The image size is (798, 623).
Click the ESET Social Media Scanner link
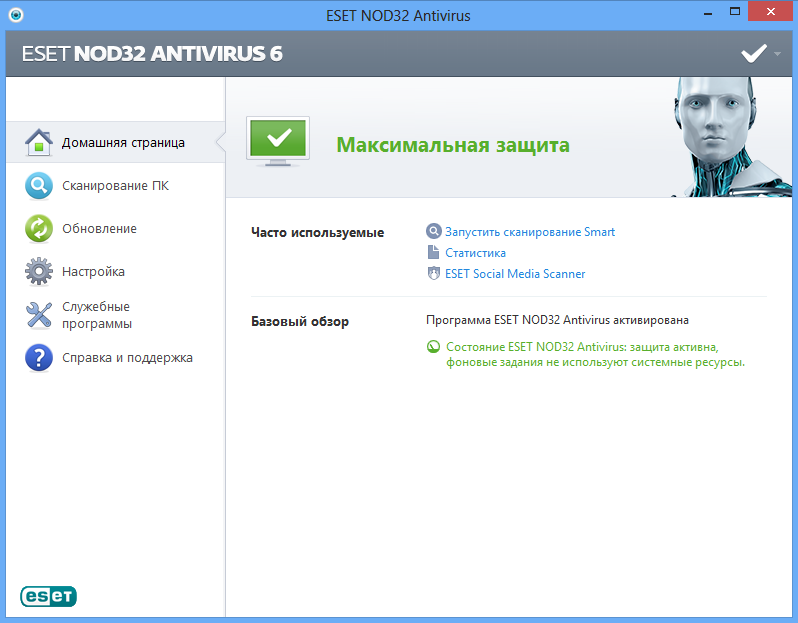(515, 274)
